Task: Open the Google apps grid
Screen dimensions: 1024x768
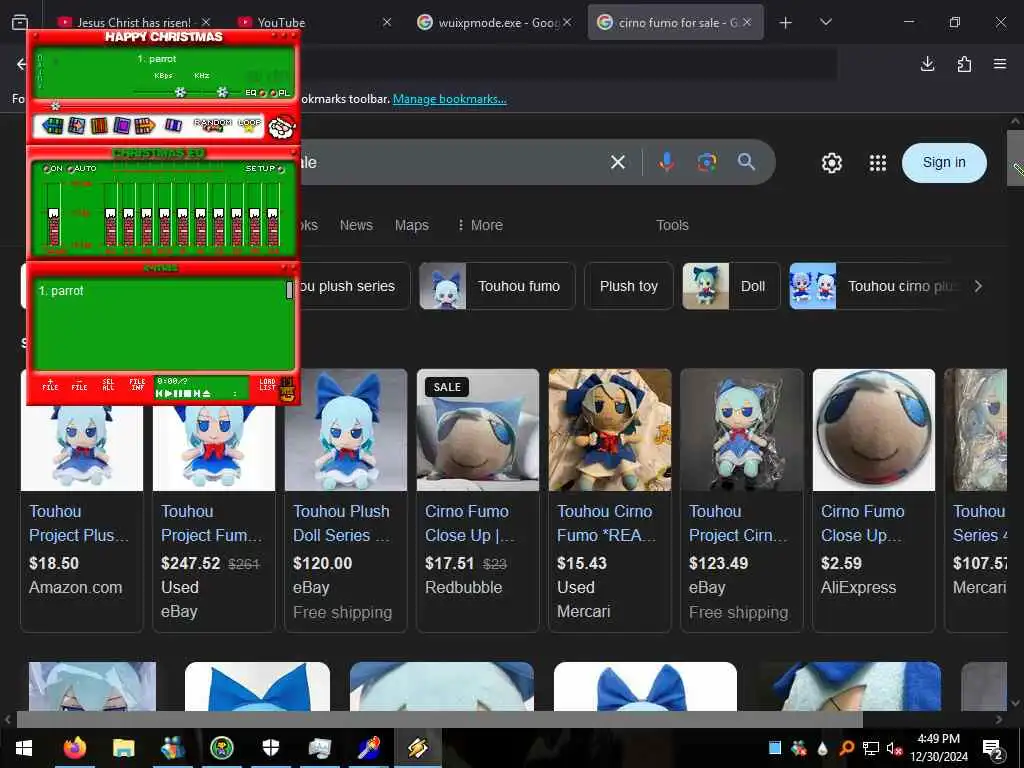Action: coord(878,163)
